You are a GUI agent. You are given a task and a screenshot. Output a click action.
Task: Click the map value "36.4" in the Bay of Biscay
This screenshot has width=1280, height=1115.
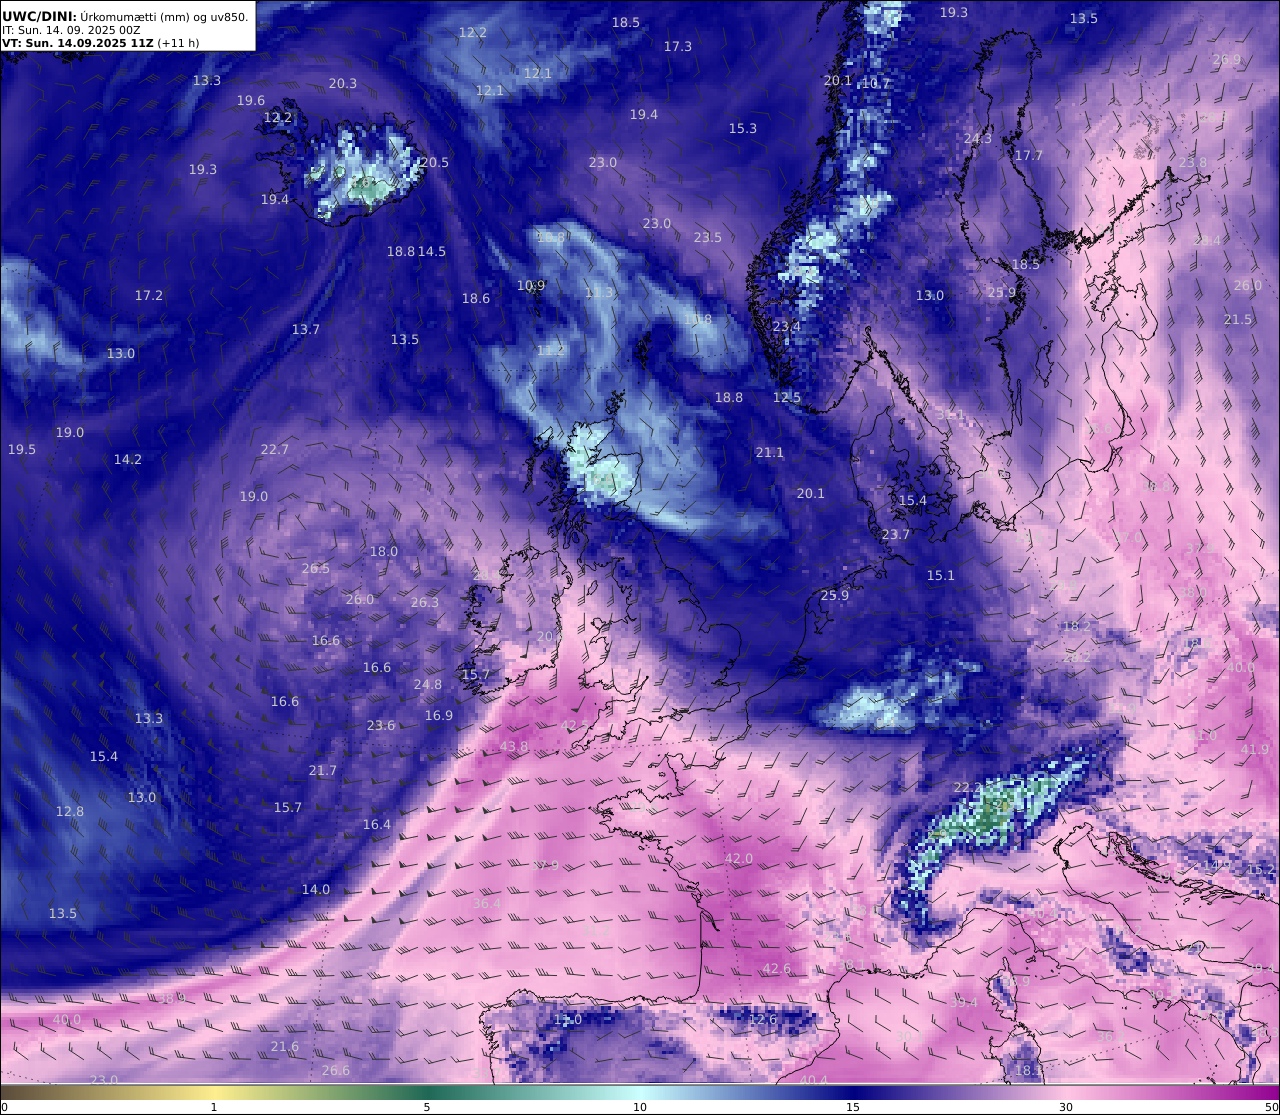coord(487,904)
